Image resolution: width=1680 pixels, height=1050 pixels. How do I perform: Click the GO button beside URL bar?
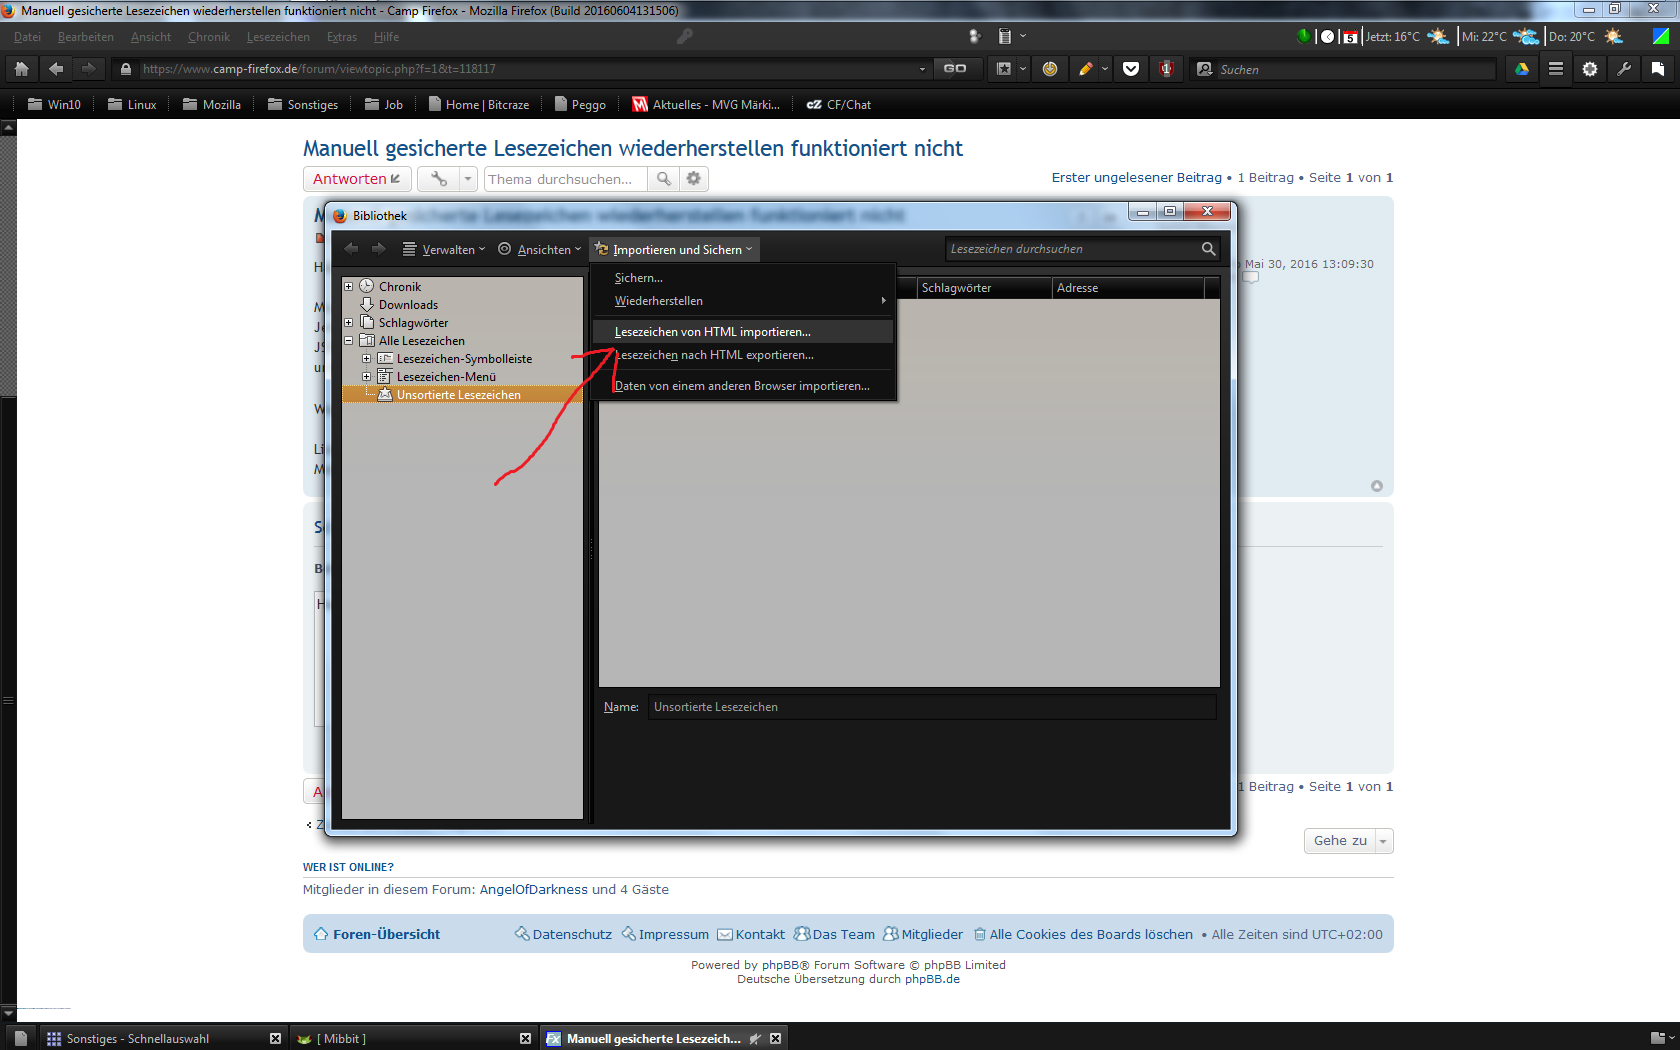tap(955, 69)
